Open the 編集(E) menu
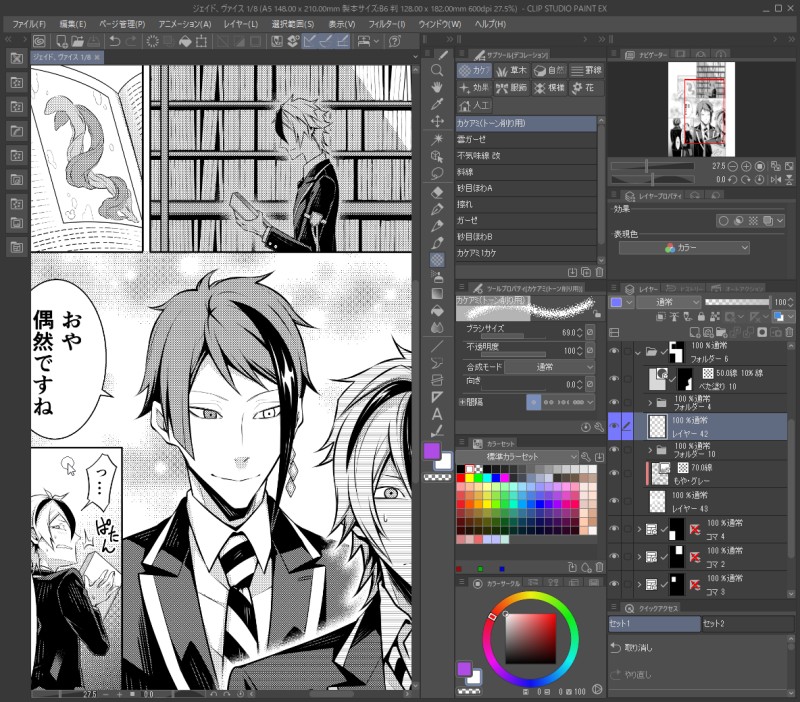This screenshot has width=800, height=702. [x=72, y=24]
